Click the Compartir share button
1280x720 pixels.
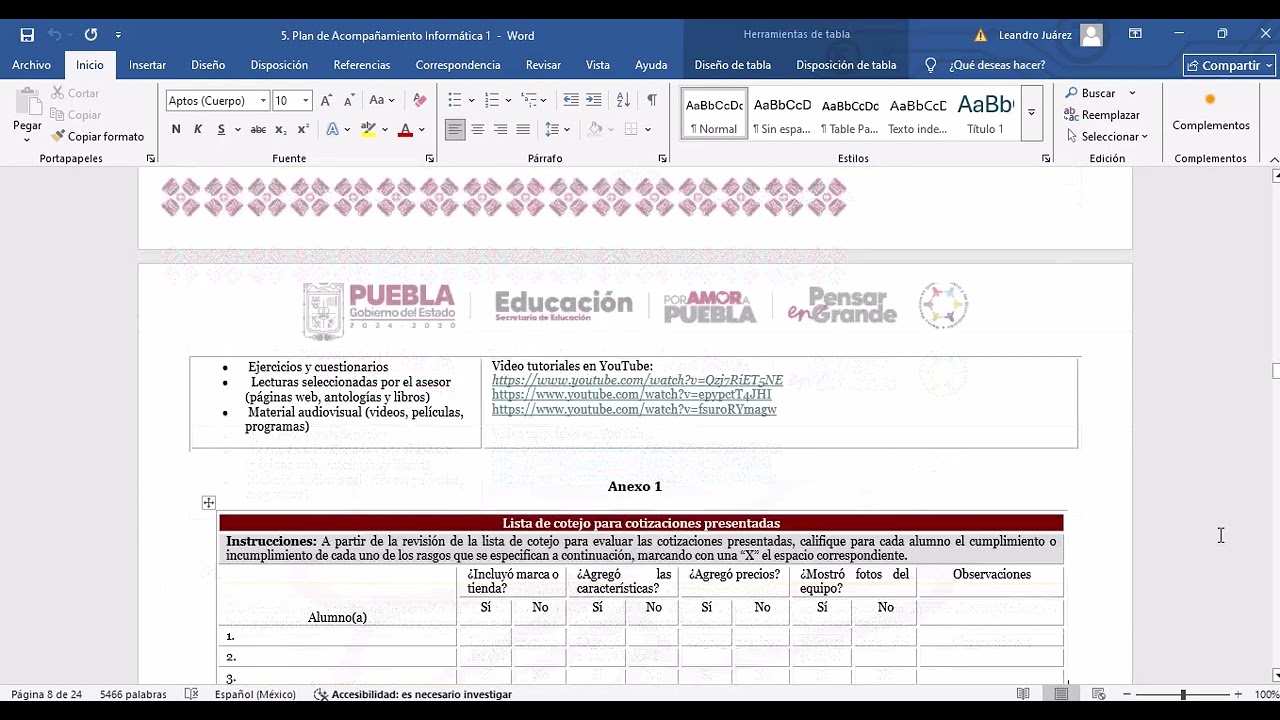(x=1229, y=65)
